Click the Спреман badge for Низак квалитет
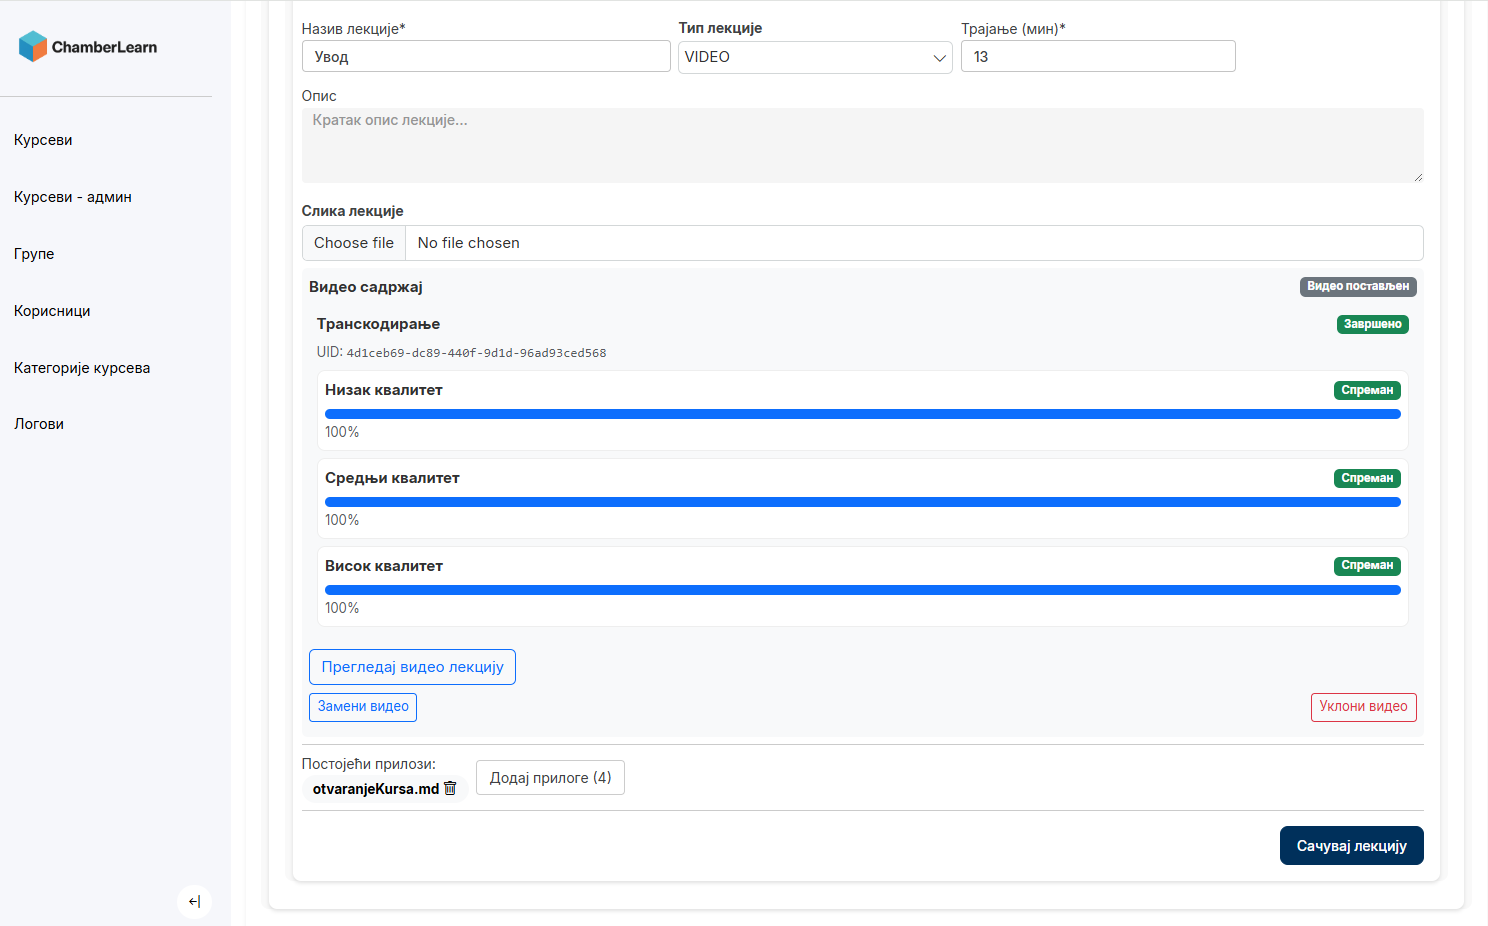The width and height of the screenshot is (1488, 926). (x=1367, y=390)
